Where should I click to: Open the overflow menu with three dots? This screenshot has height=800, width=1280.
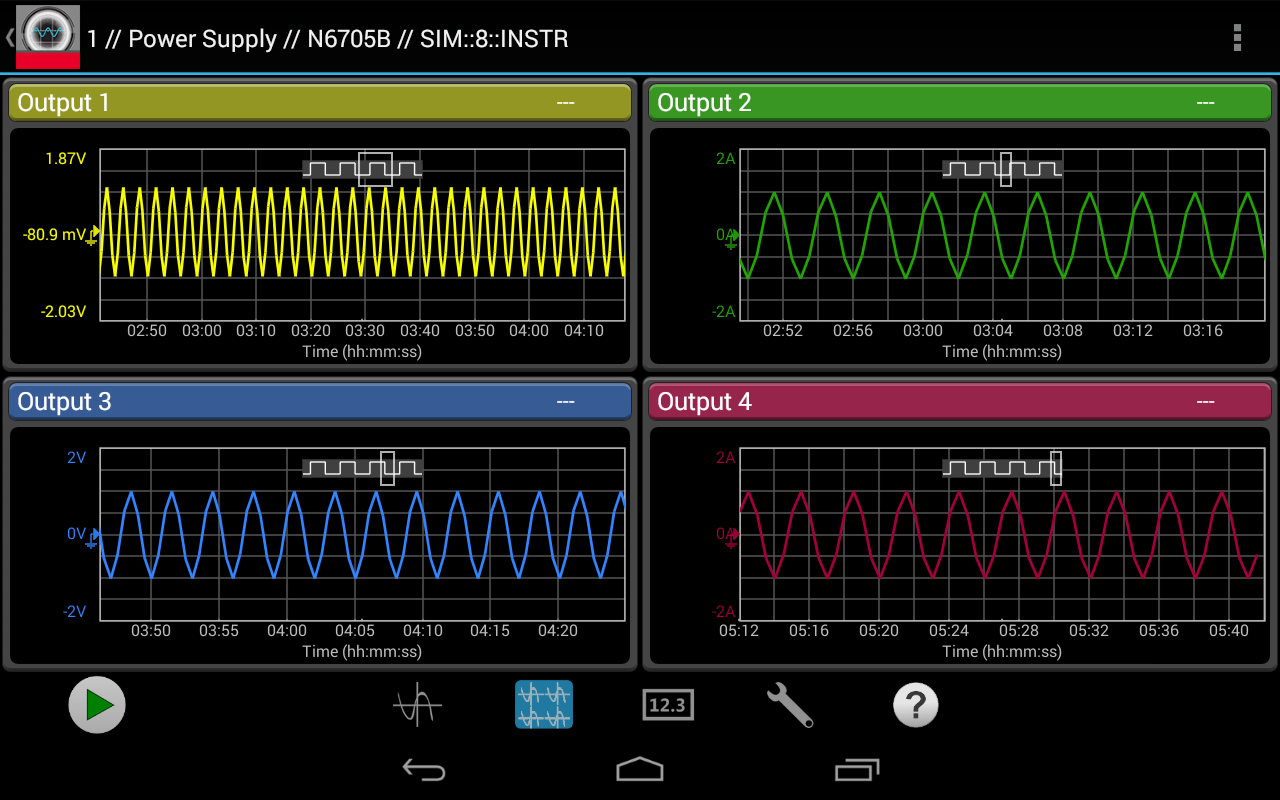(1237, 38)
